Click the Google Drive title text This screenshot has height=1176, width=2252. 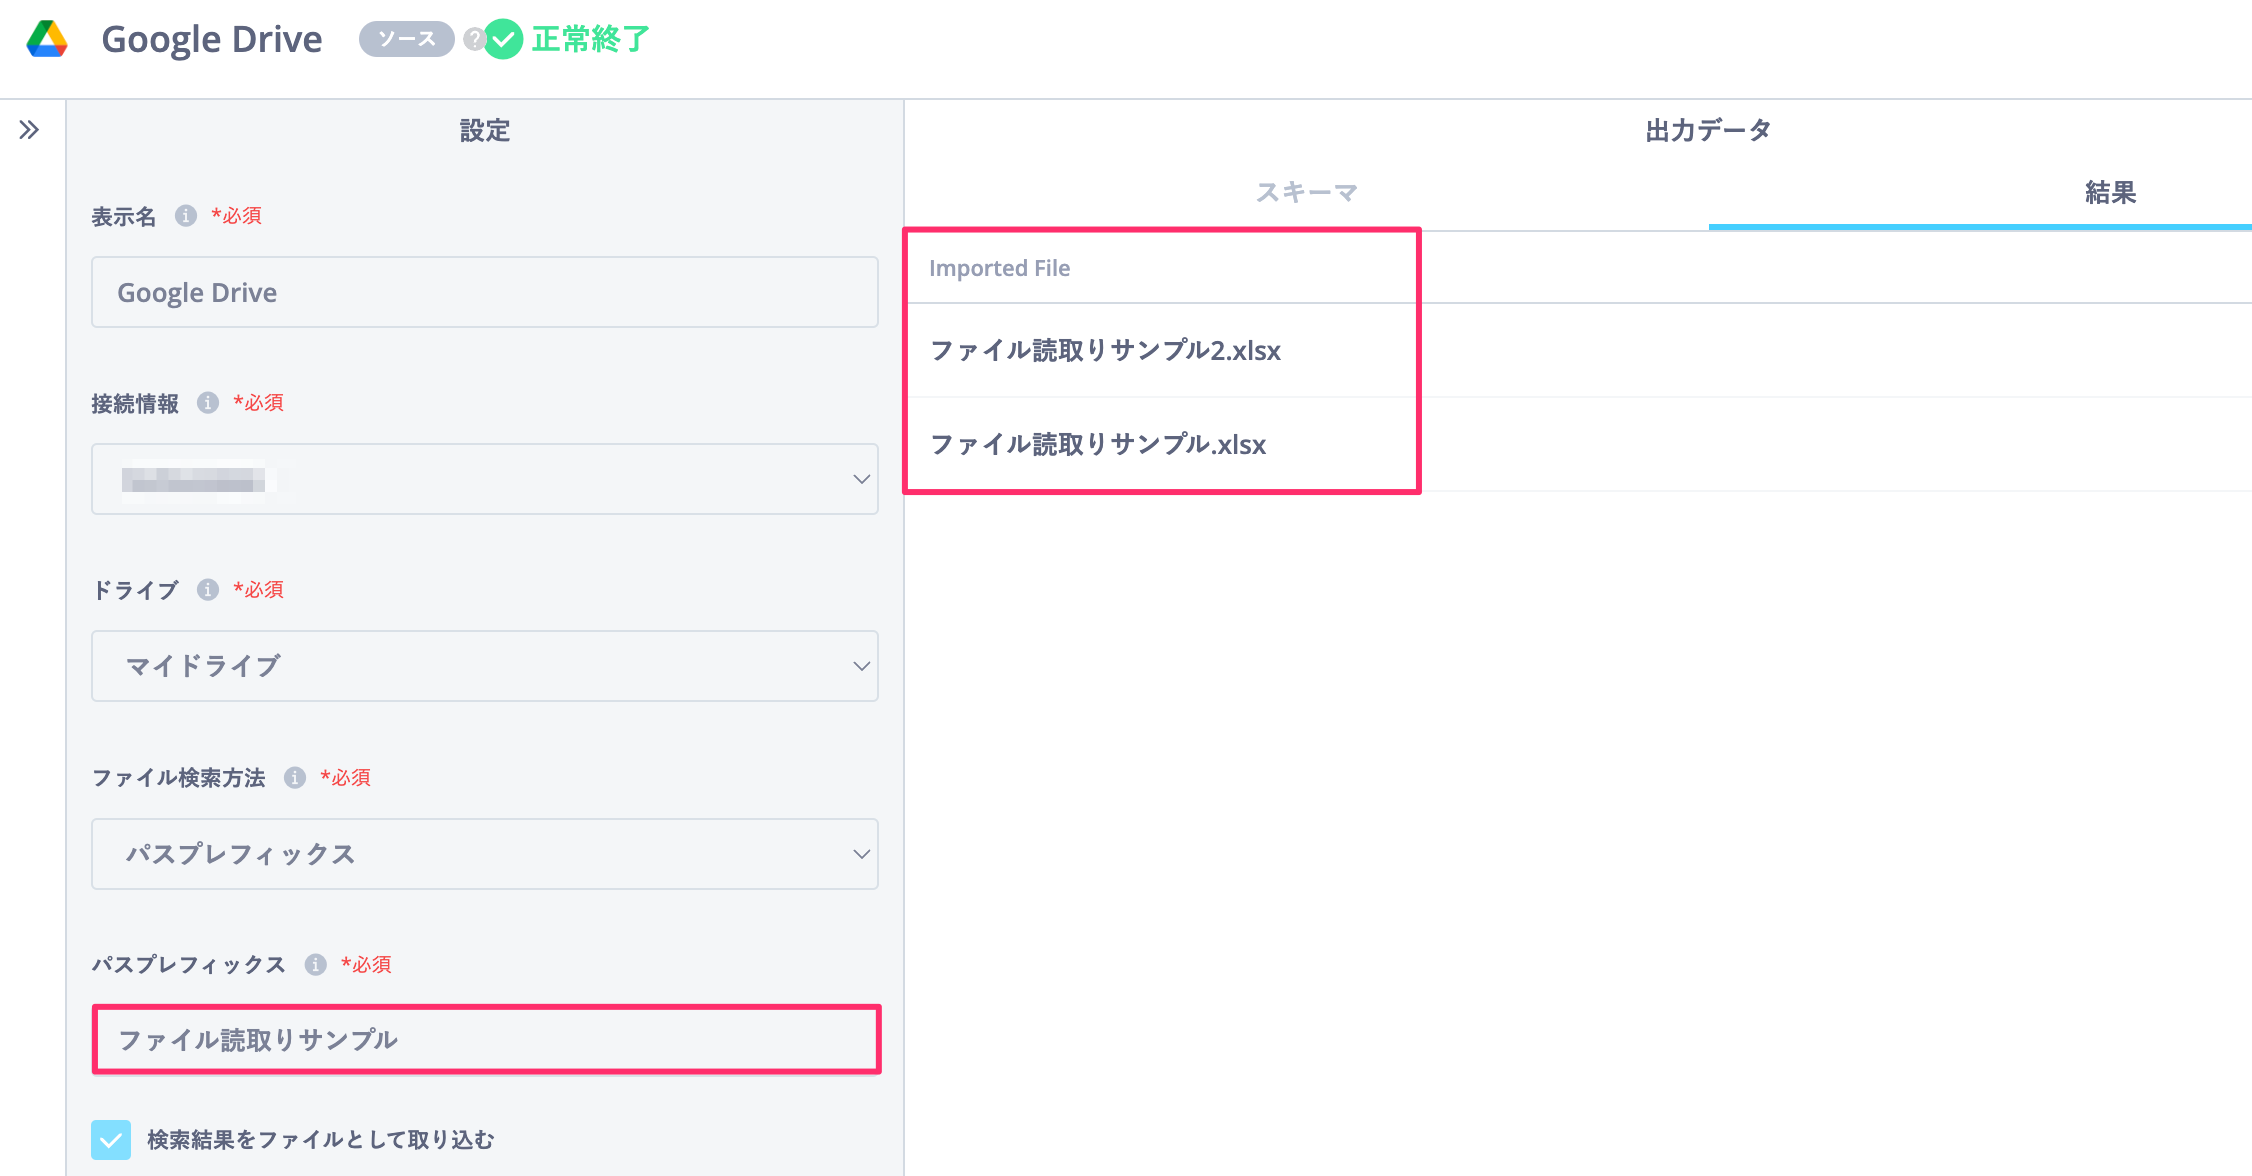pos(212,39)
